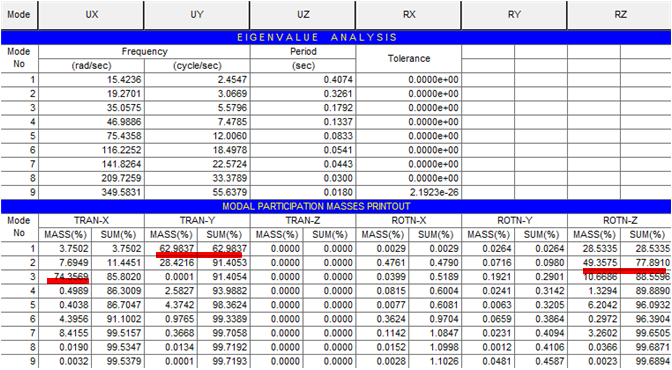
Task: Select the TRAN-Y header cell
Action: (x=197, y=221)
